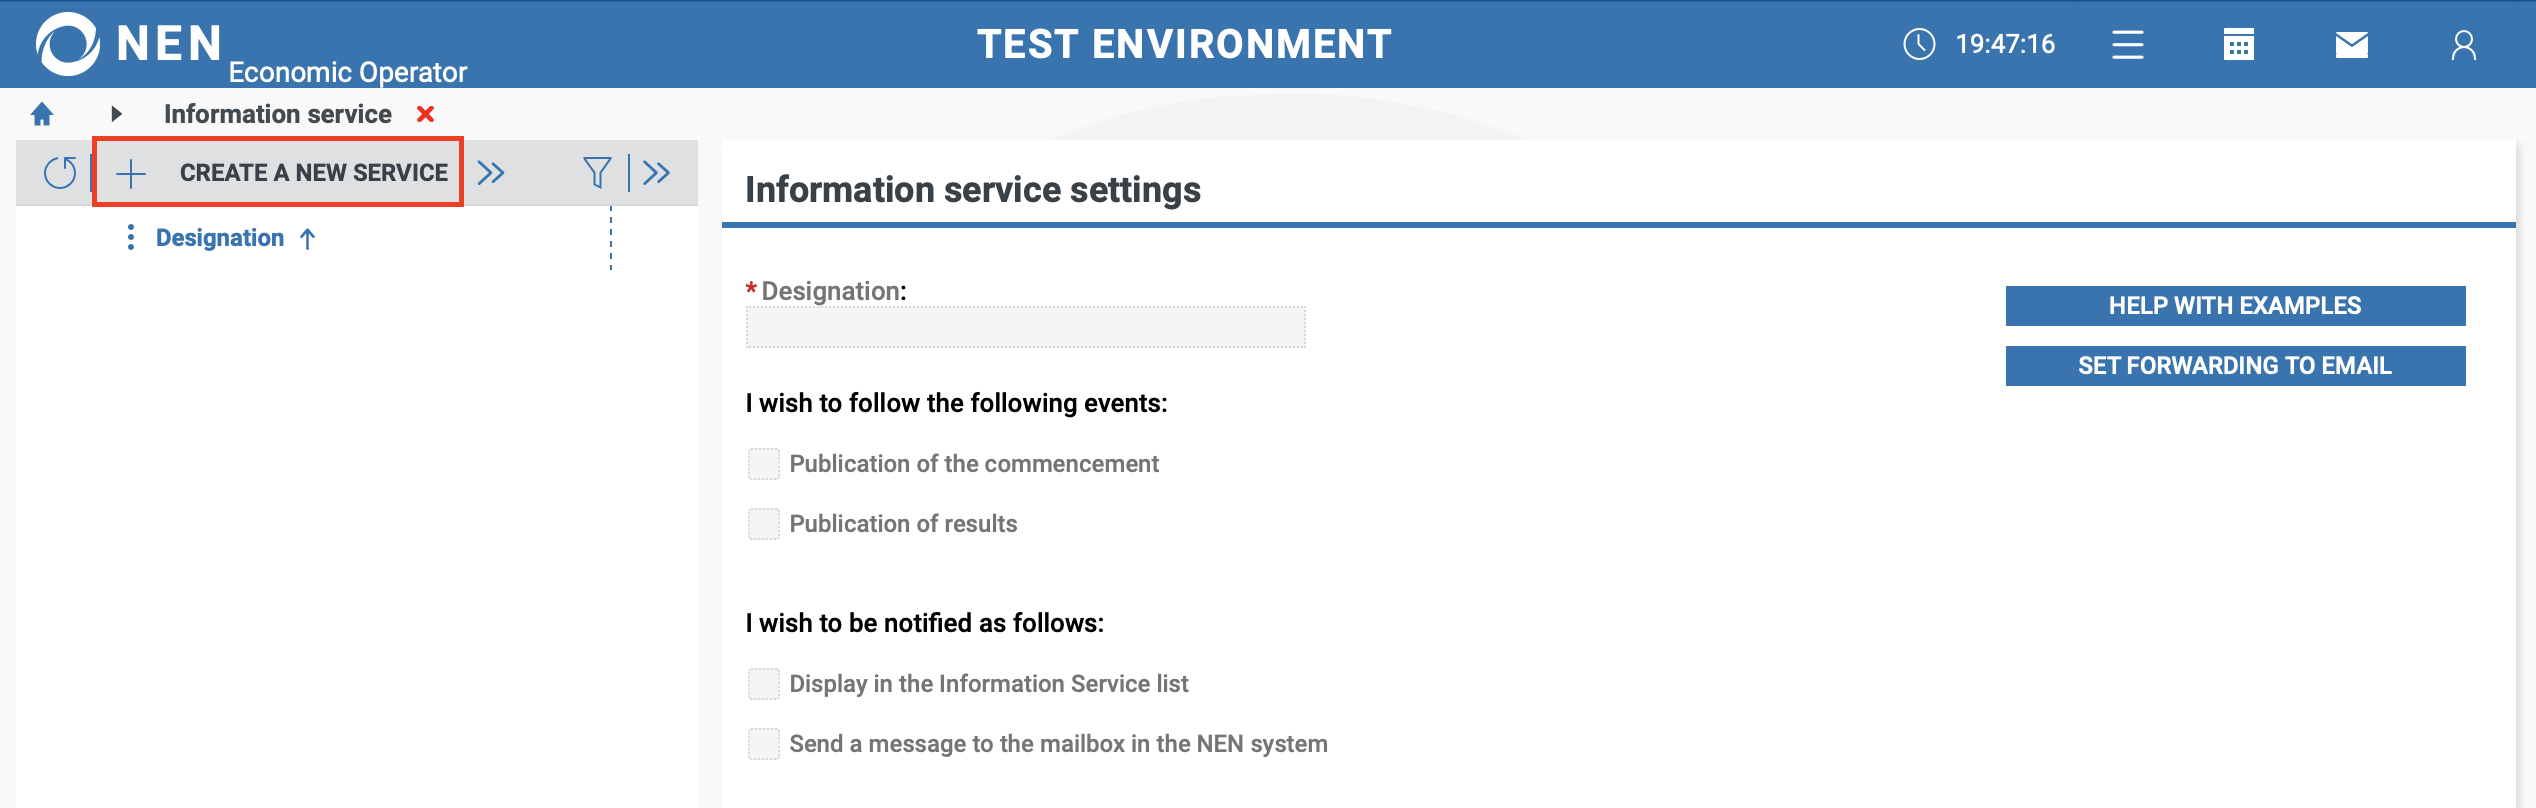The height and width of the screenshot is (808, 2536).
Task: Enable Send a message to NEN mailbox
Action: pos(764,744)
